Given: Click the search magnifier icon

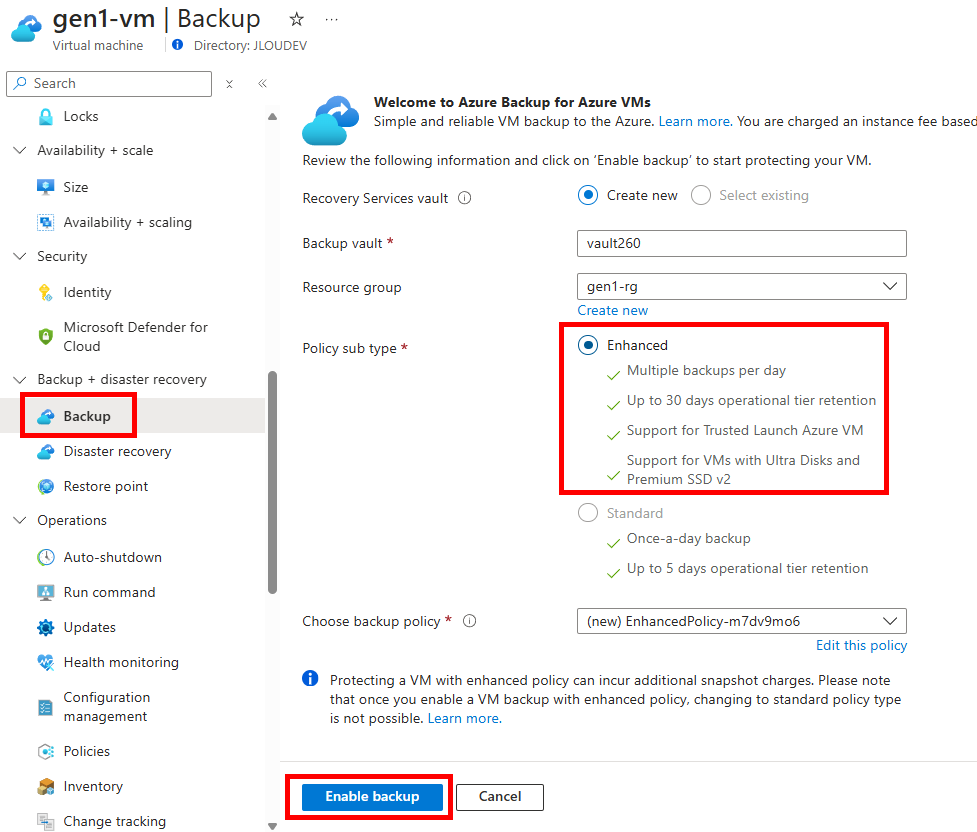Looking at the screenshot, I should point(21,83).
